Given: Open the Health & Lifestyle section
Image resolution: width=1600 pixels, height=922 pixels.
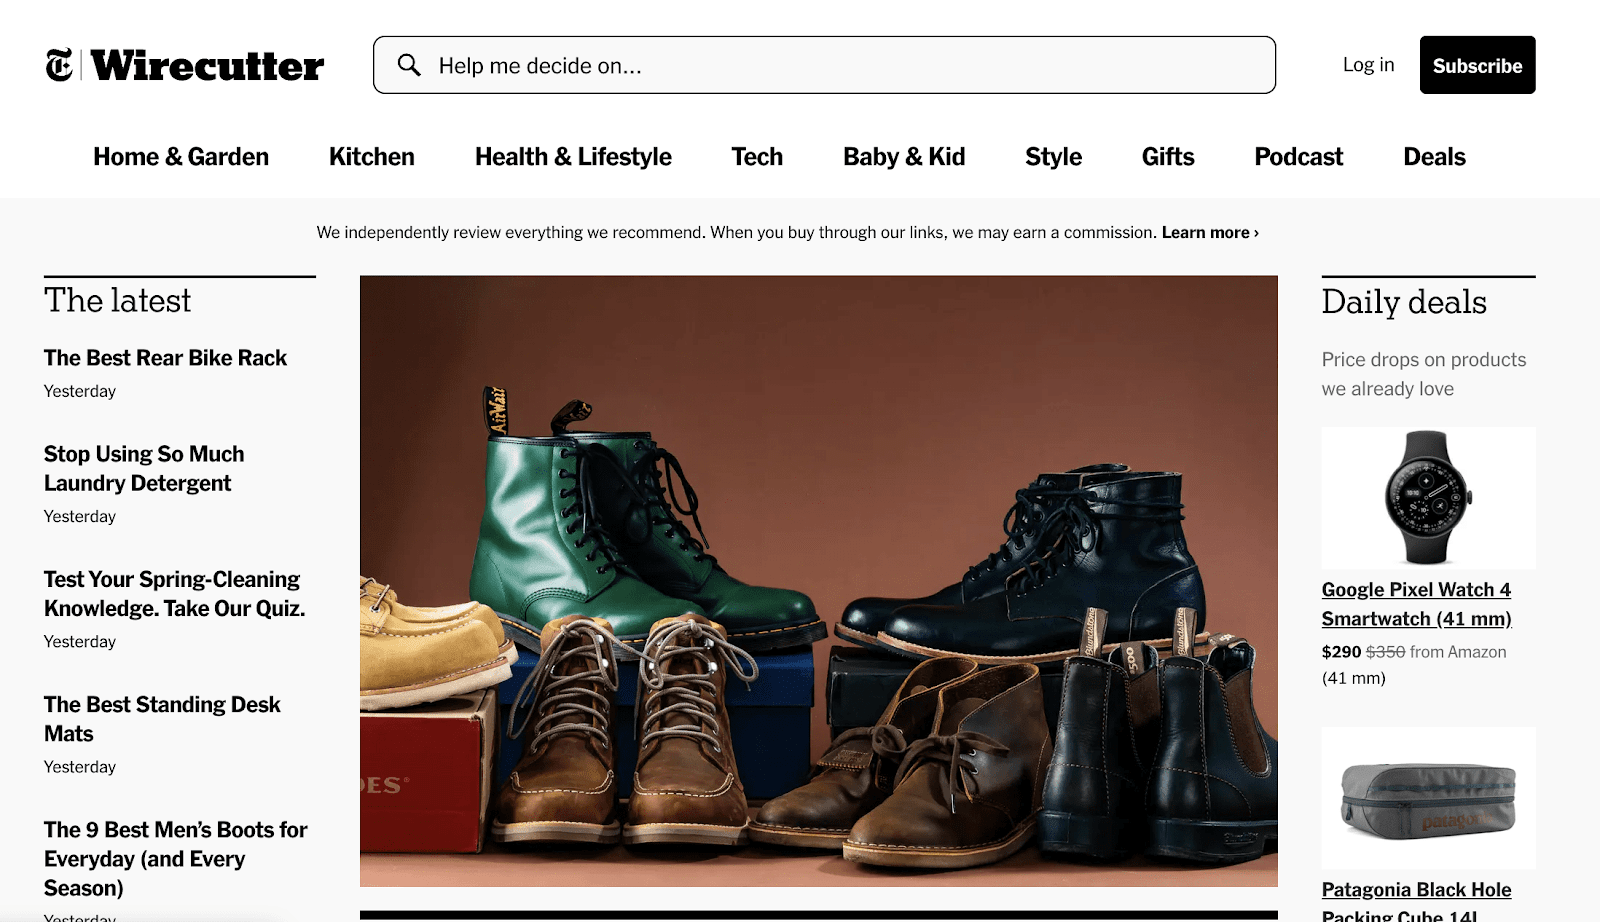Looking at the screenshot, I should coord(573,156).
